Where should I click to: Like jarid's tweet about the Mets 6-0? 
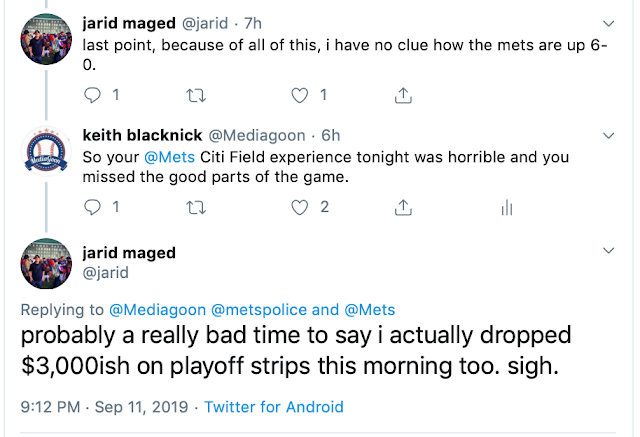(298, 96)
